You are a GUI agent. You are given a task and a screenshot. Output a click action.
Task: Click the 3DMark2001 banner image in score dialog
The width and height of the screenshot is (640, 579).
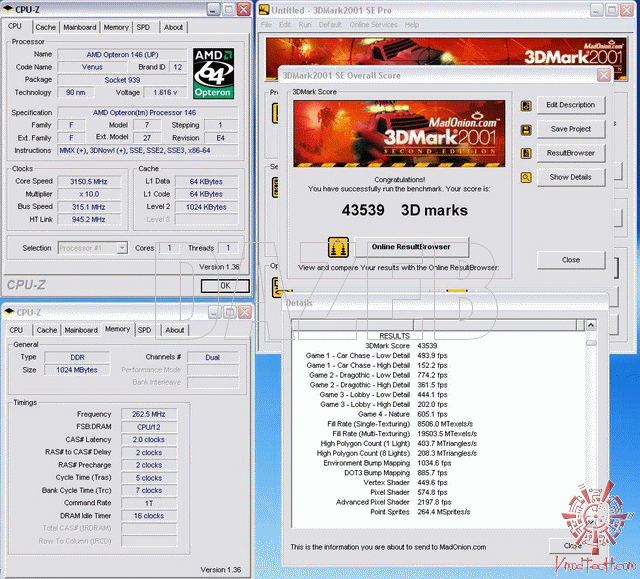coord(399,133)
